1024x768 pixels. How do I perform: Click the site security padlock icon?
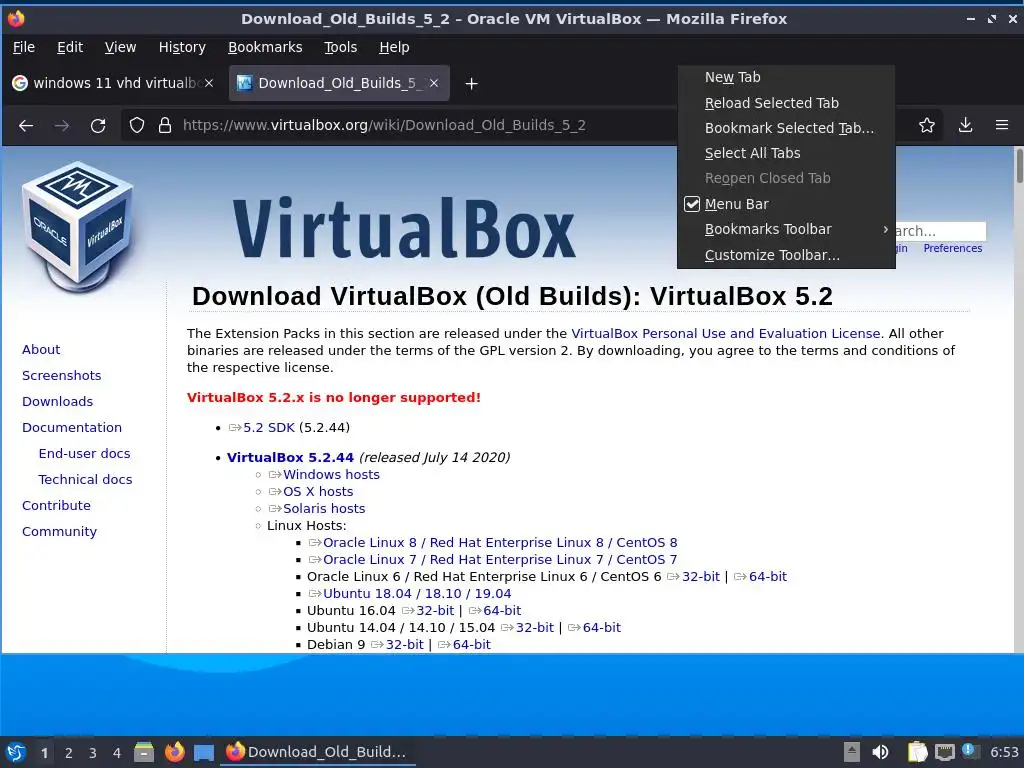[165, 125]
